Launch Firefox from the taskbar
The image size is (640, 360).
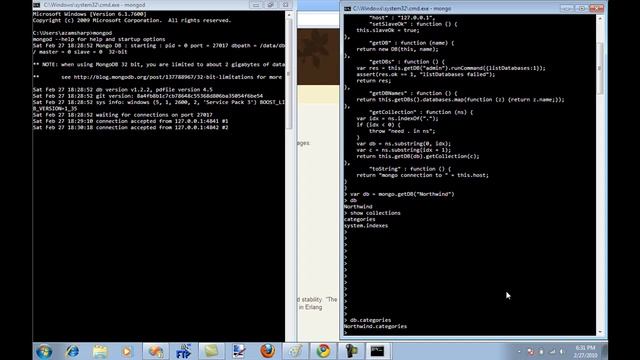(267, 351)
